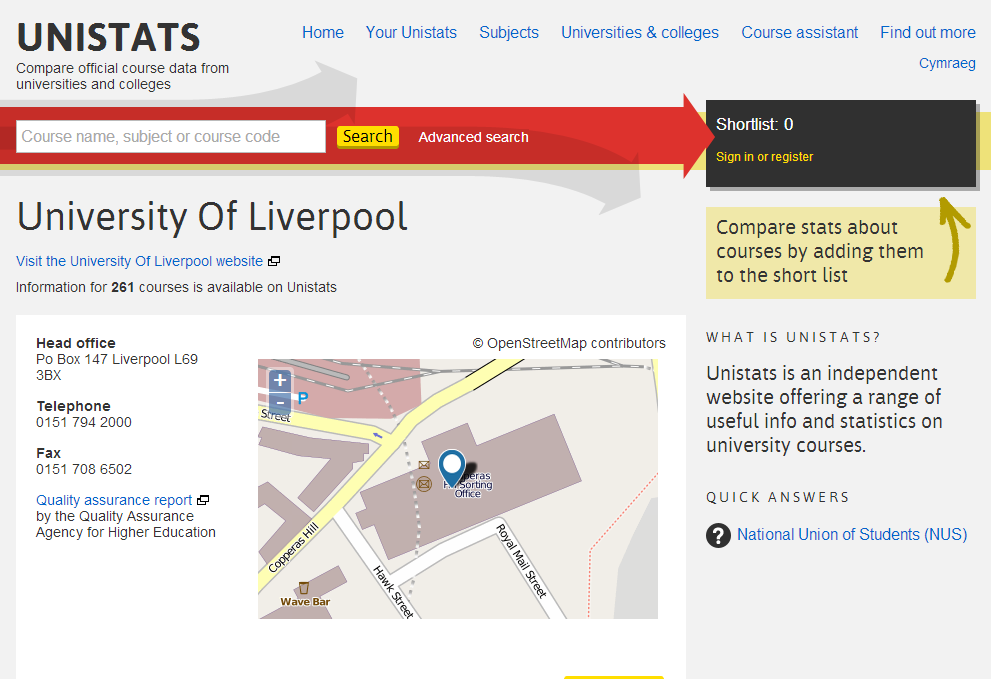Screen dimensions: 991x679
Task: Switch language to Cymraeg
Action: 947,63
